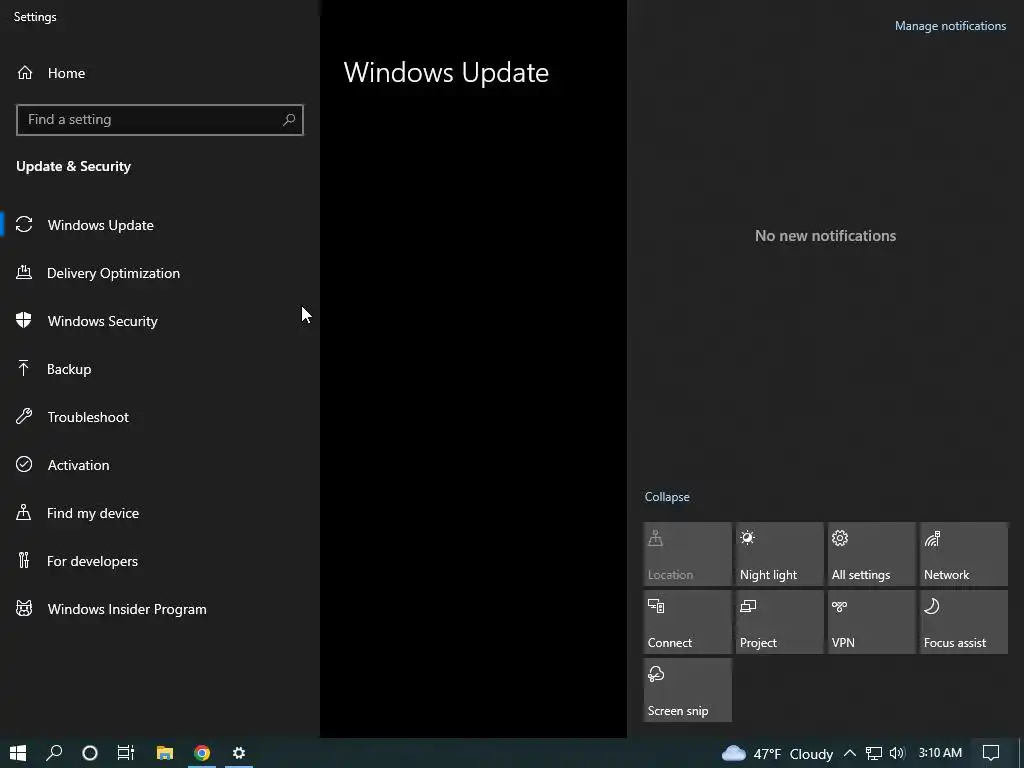This screenshot has height=768, width=1024.
Task: Open Windows Update in the sidebar
Action: 159,225
